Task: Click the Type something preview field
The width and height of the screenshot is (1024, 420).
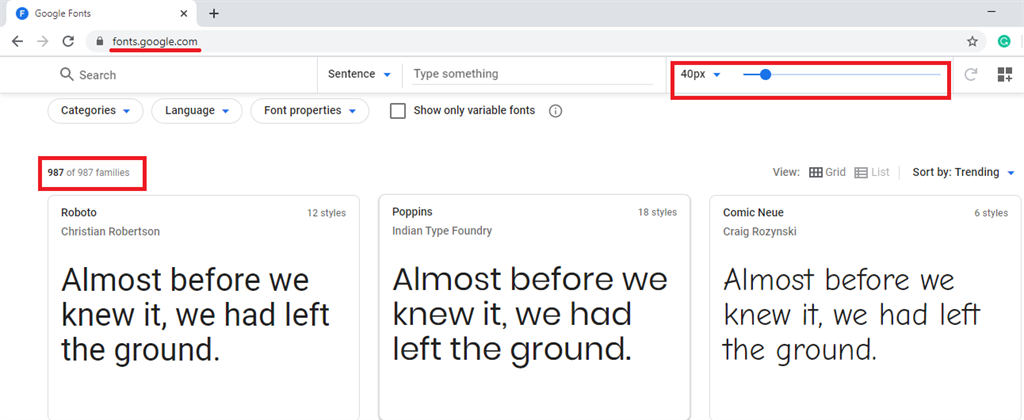Action: click(x=532, y=74)
